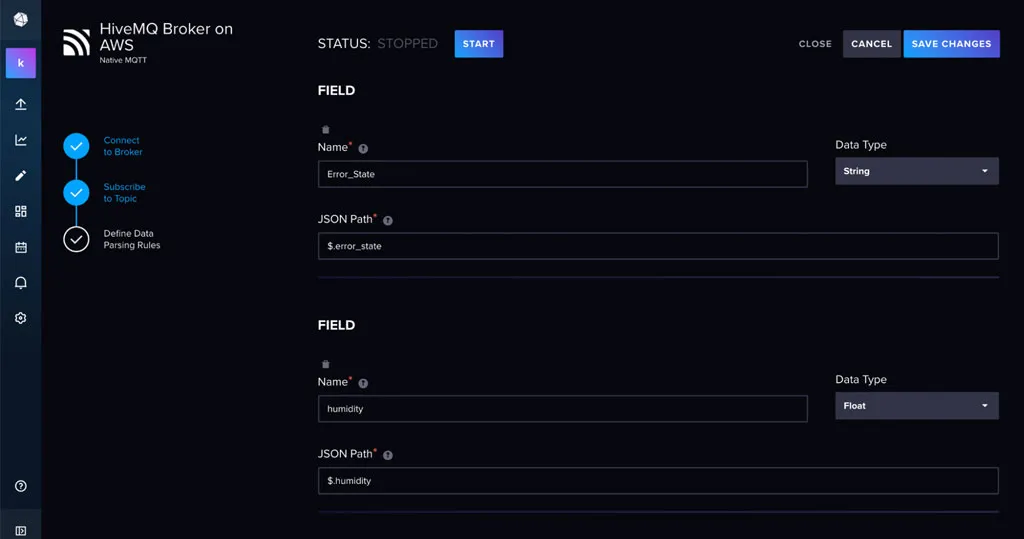Click the InfluxDB logo icon in the sidebar
The height and width of the screenshot is (539, 1024).
[20, 20]
